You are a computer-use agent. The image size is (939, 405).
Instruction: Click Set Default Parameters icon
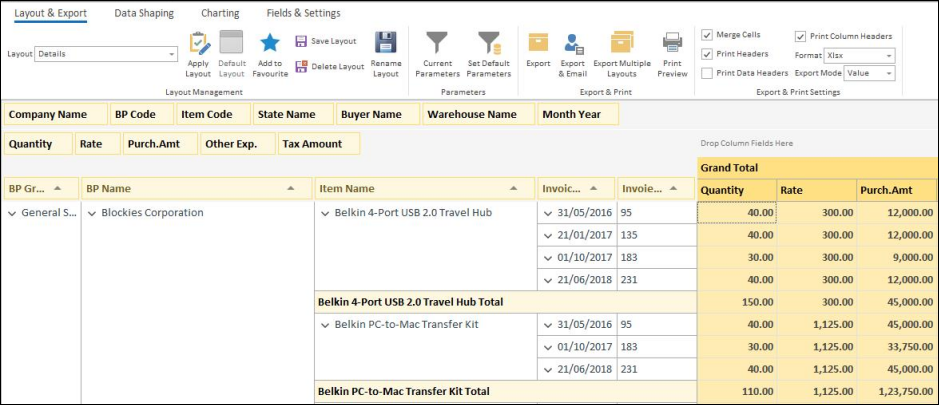pos(488,43)
